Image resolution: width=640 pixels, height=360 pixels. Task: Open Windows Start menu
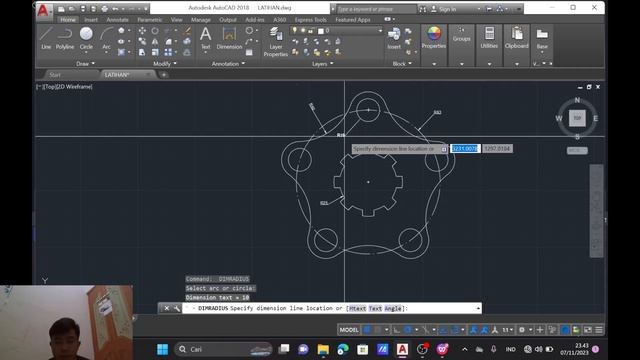(162, 349)
